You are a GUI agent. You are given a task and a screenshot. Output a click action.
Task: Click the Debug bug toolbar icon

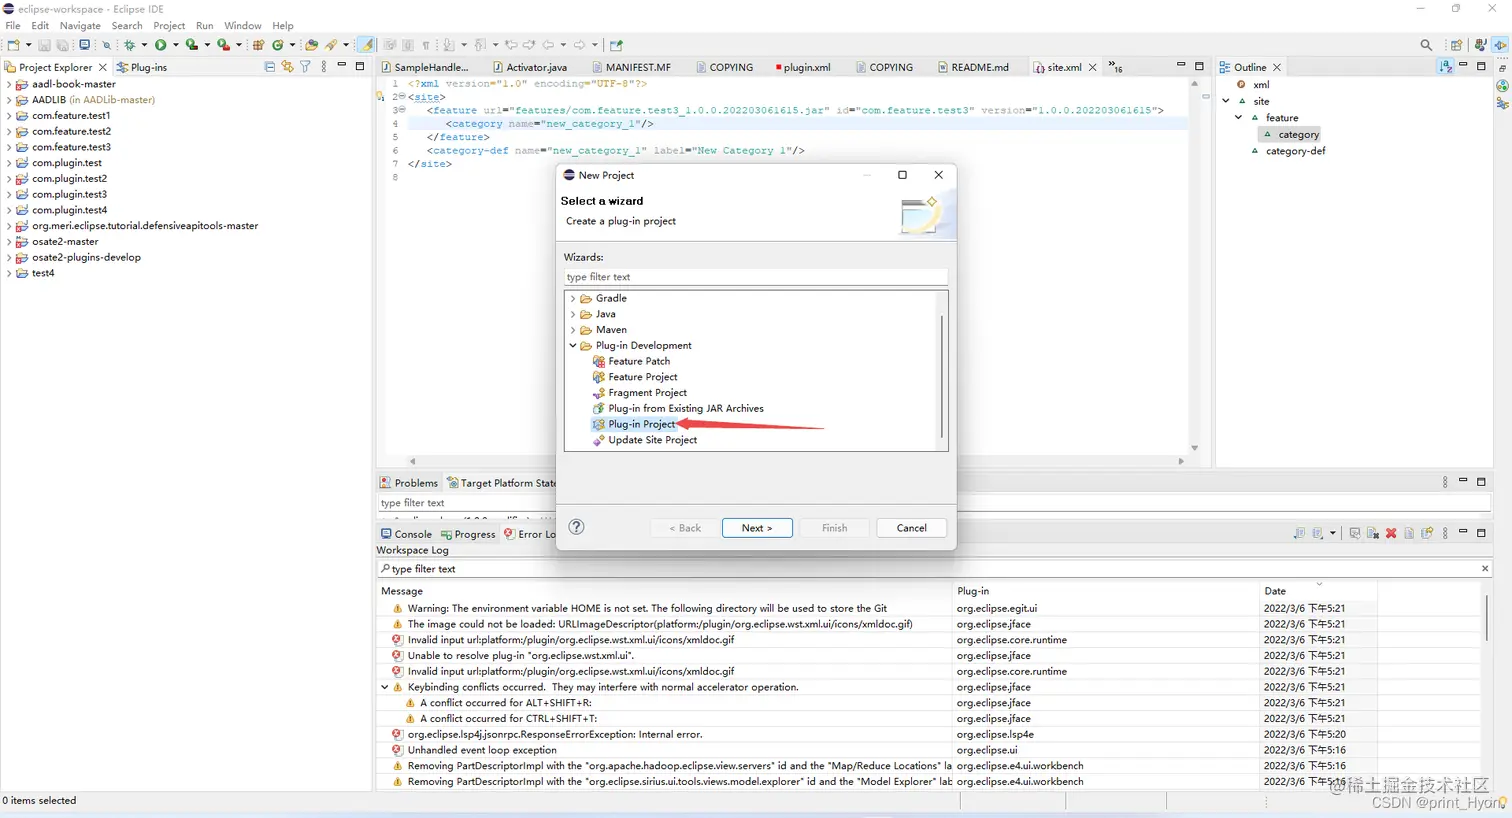tap(129, 45)
